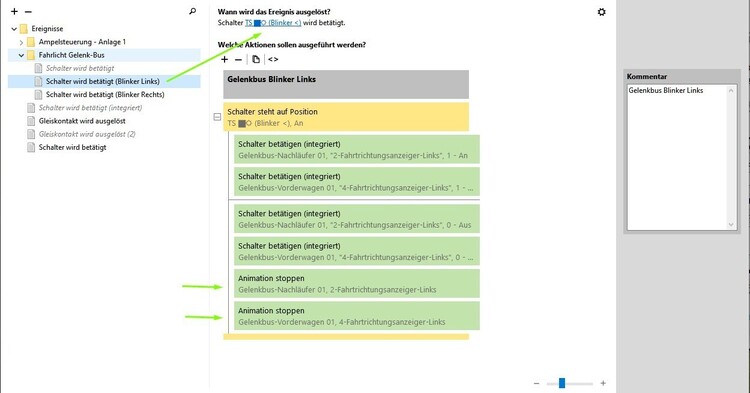Copy the action using the document icon
This screenshot has width=750, height=393.
click(x=256, y=59)
